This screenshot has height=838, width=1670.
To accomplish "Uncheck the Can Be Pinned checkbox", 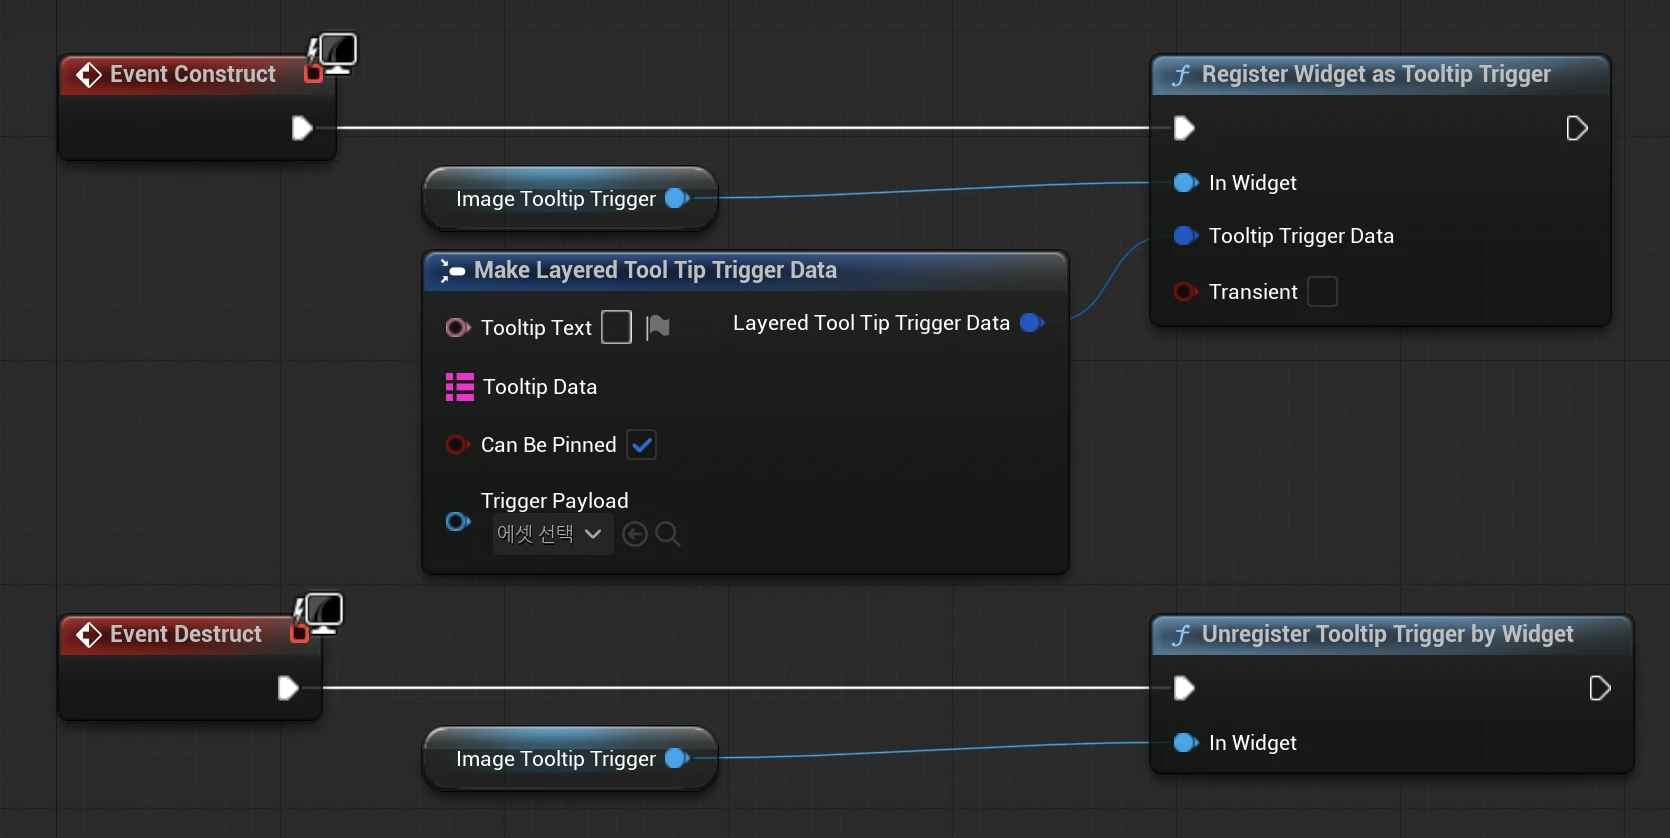I will [642, 445].
